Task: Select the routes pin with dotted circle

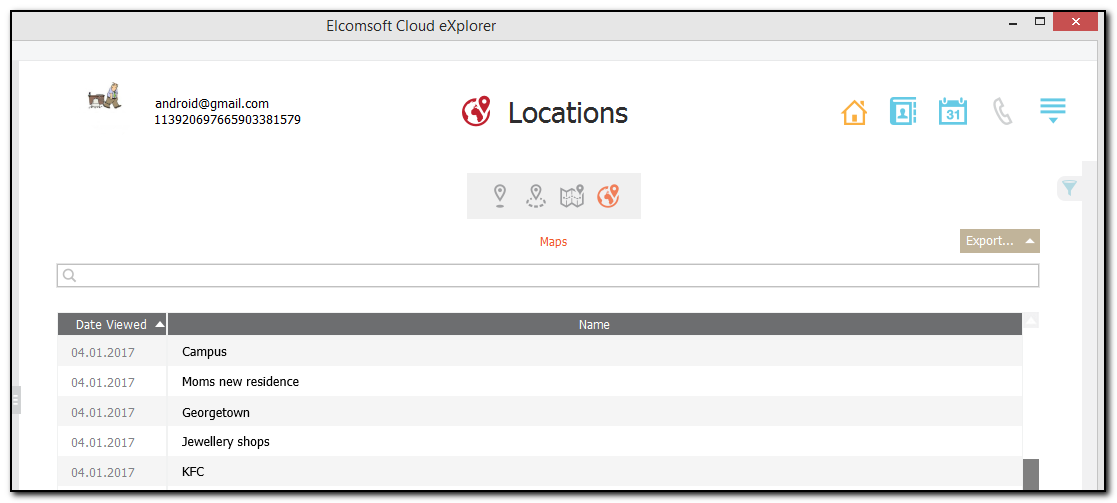Action: [536, 196]
